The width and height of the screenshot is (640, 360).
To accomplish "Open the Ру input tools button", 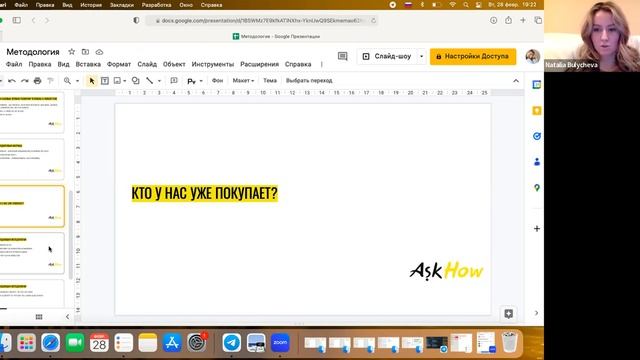I will click(x=191, y=81).
